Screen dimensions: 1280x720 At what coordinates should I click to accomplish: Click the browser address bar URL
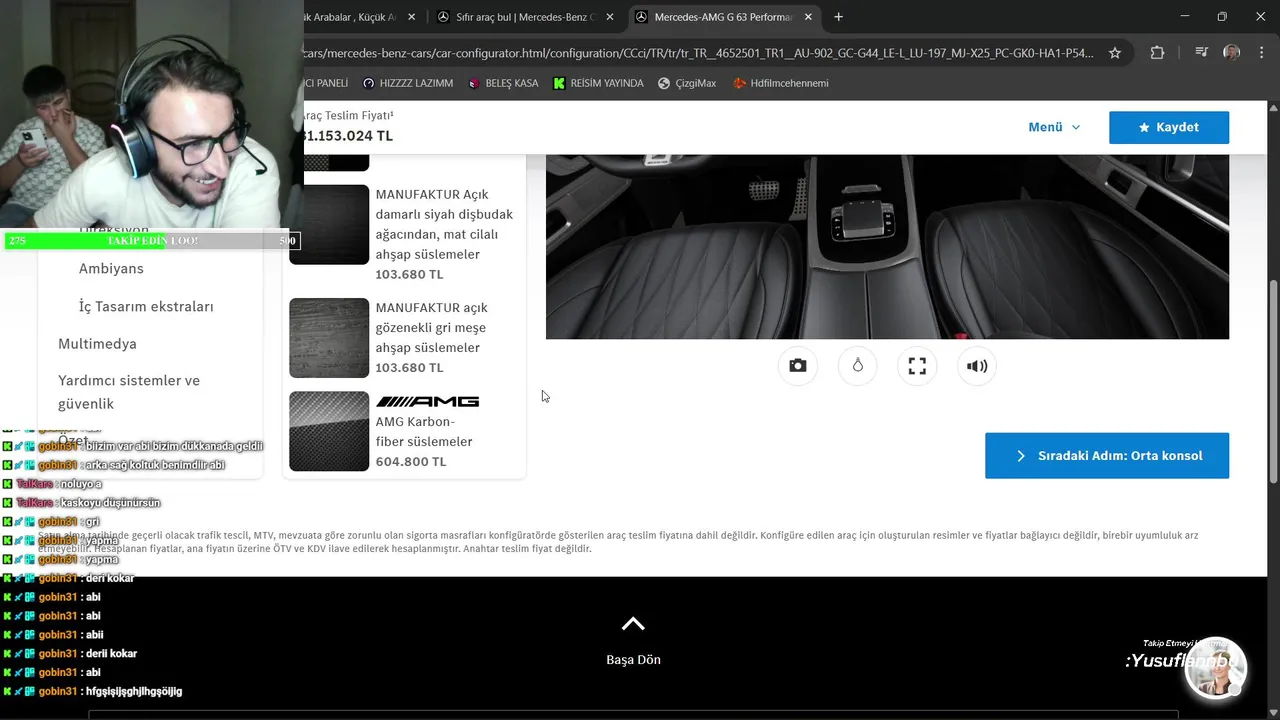[697, 53]
